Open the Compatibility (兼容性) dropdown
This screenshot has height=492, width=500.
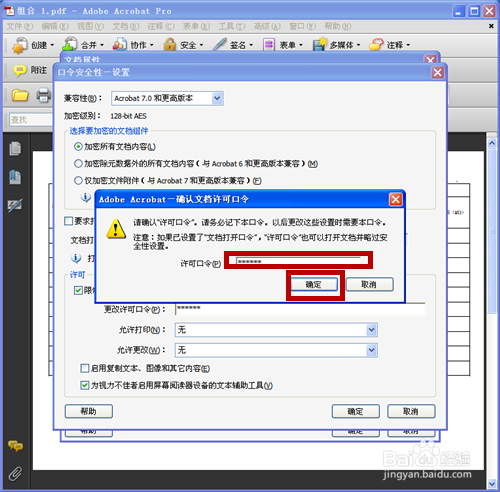point(167,98)
